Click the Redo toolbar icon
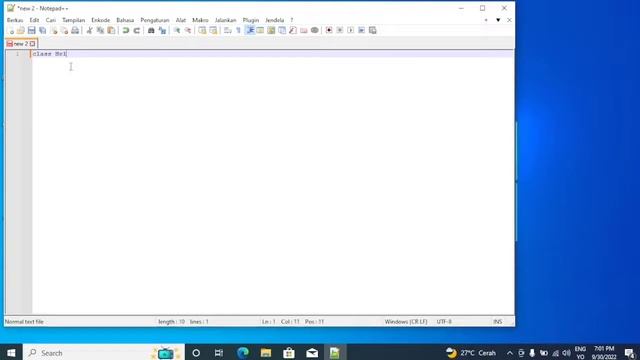The image size is (640, 360). coord(137,31)
